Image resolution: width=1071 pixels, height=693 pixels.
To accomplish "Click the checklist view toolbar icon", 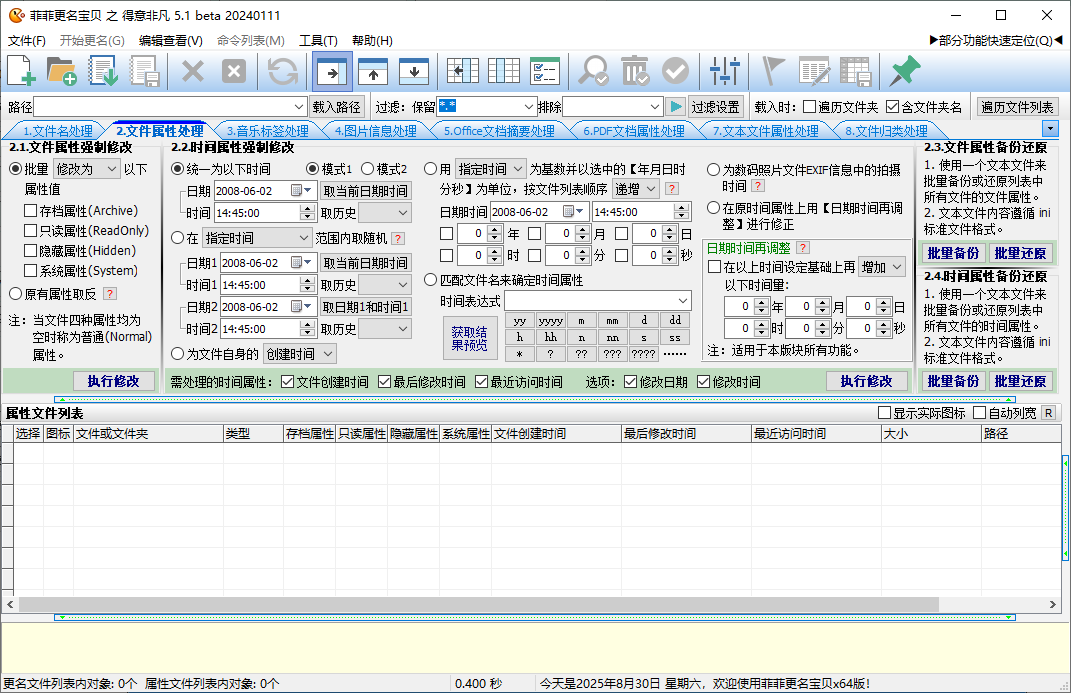I will click(x=544, y=71).
